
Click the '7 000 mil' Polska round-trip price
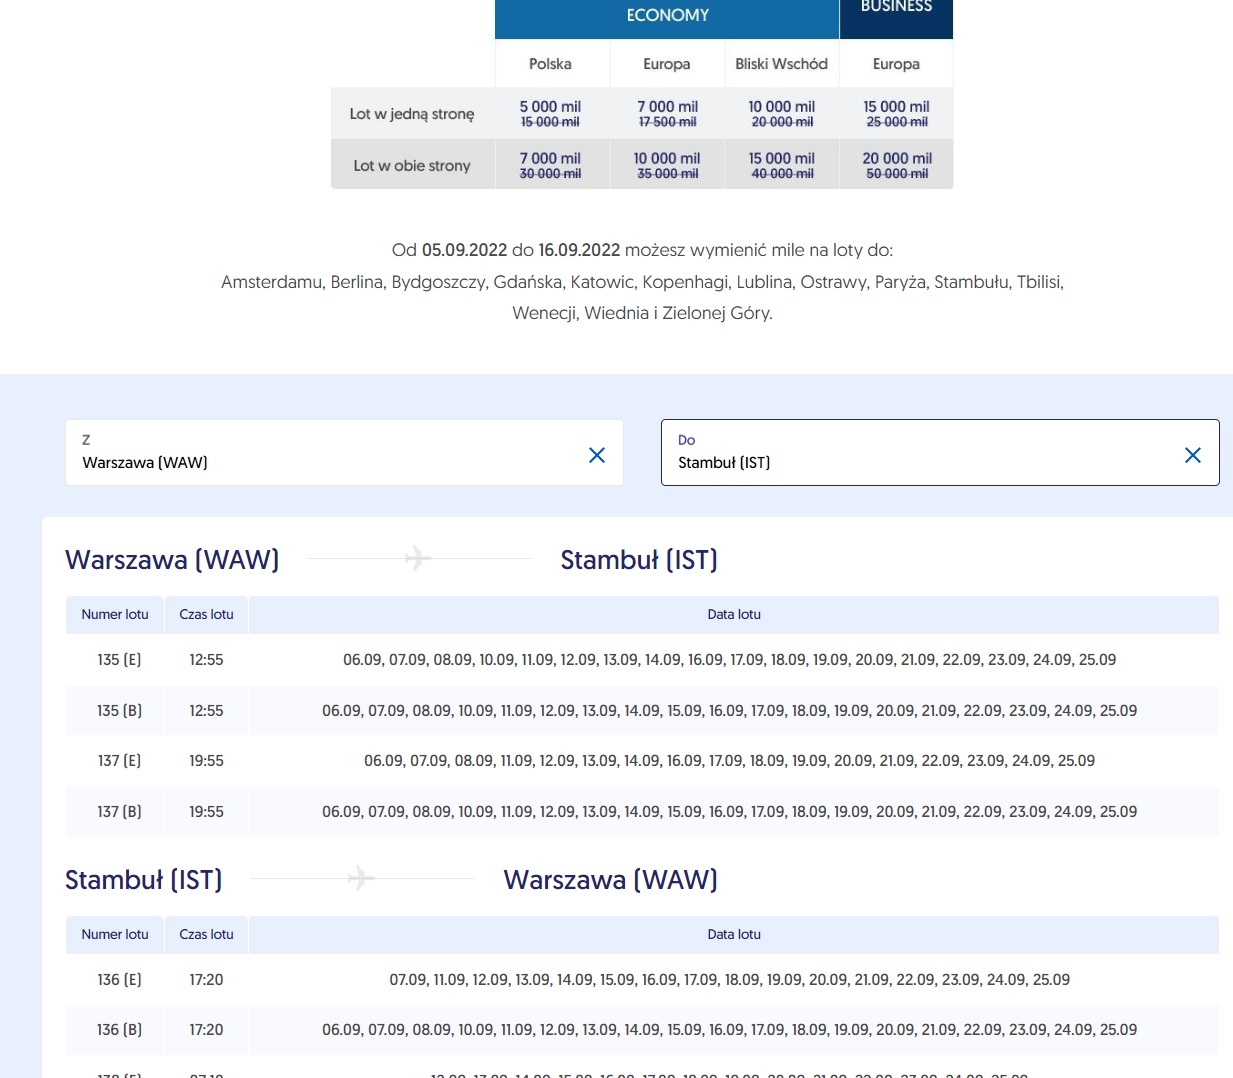550,158
